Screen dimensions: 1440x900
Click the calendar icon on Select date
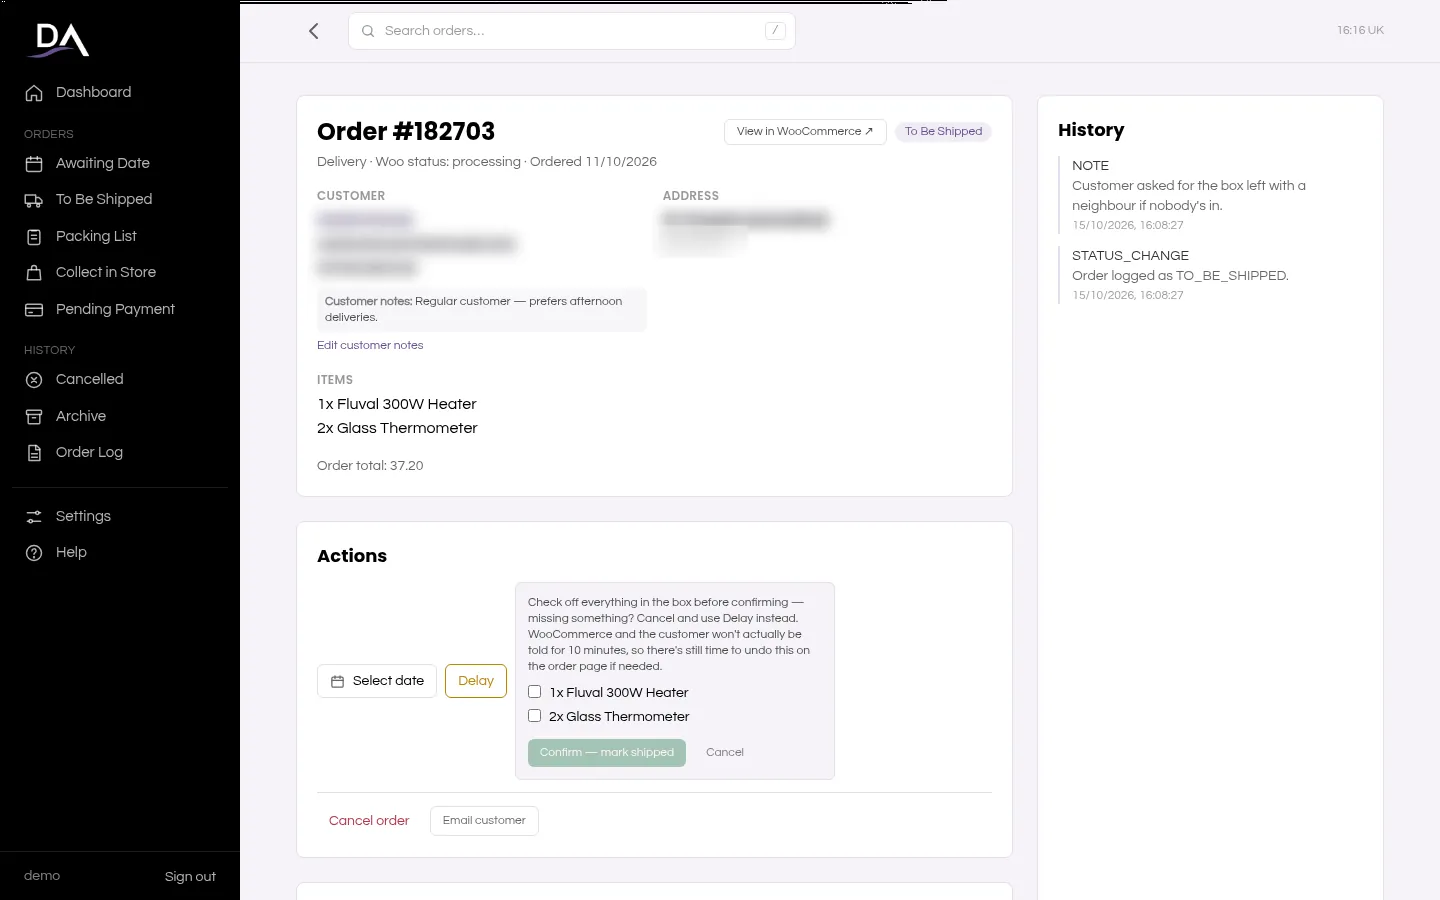[338, 681]
